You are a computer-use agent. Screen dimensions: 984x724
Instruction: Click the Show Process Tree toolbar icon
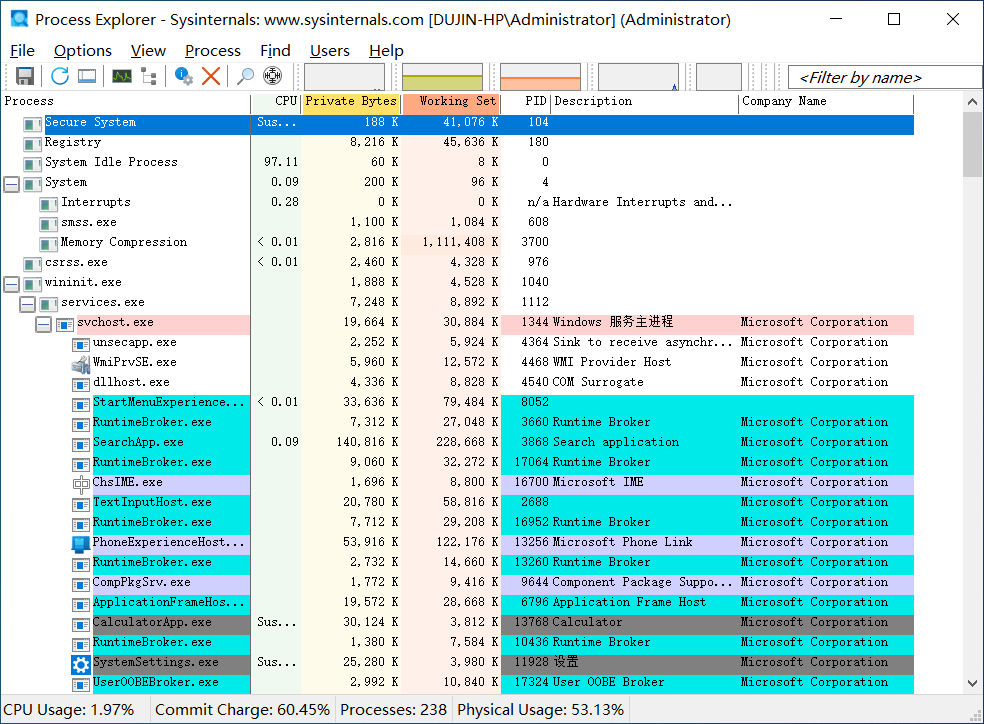point(148,76)
